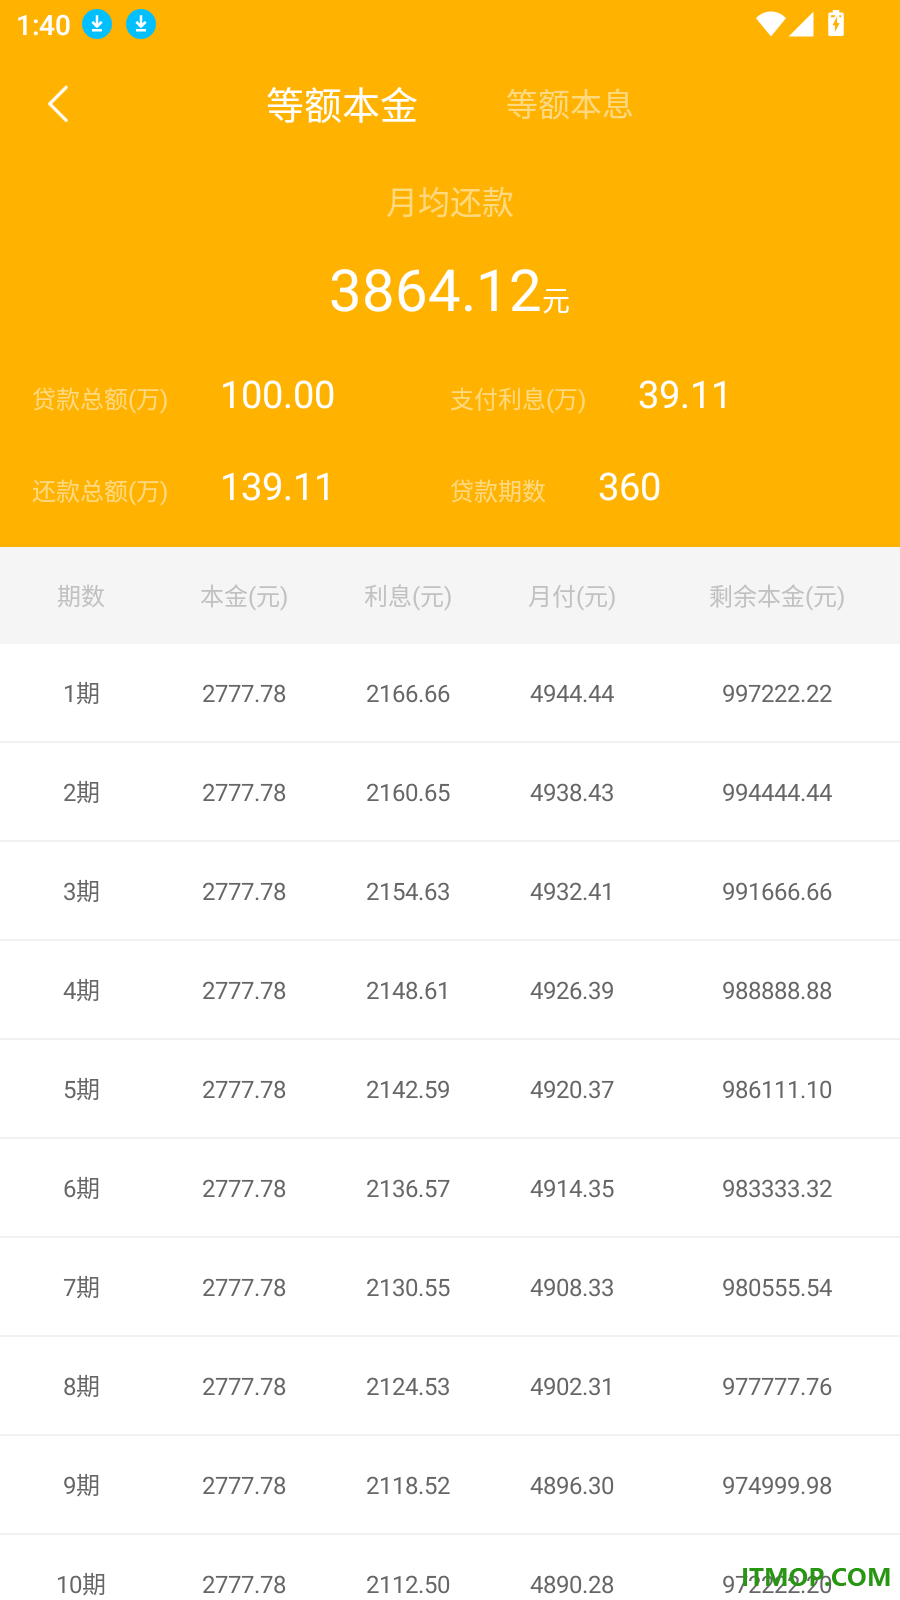Image resolution: width=900 pixels, height=1600 pixels.
Task: Select the 期数 column header
Action: (81, 597)
